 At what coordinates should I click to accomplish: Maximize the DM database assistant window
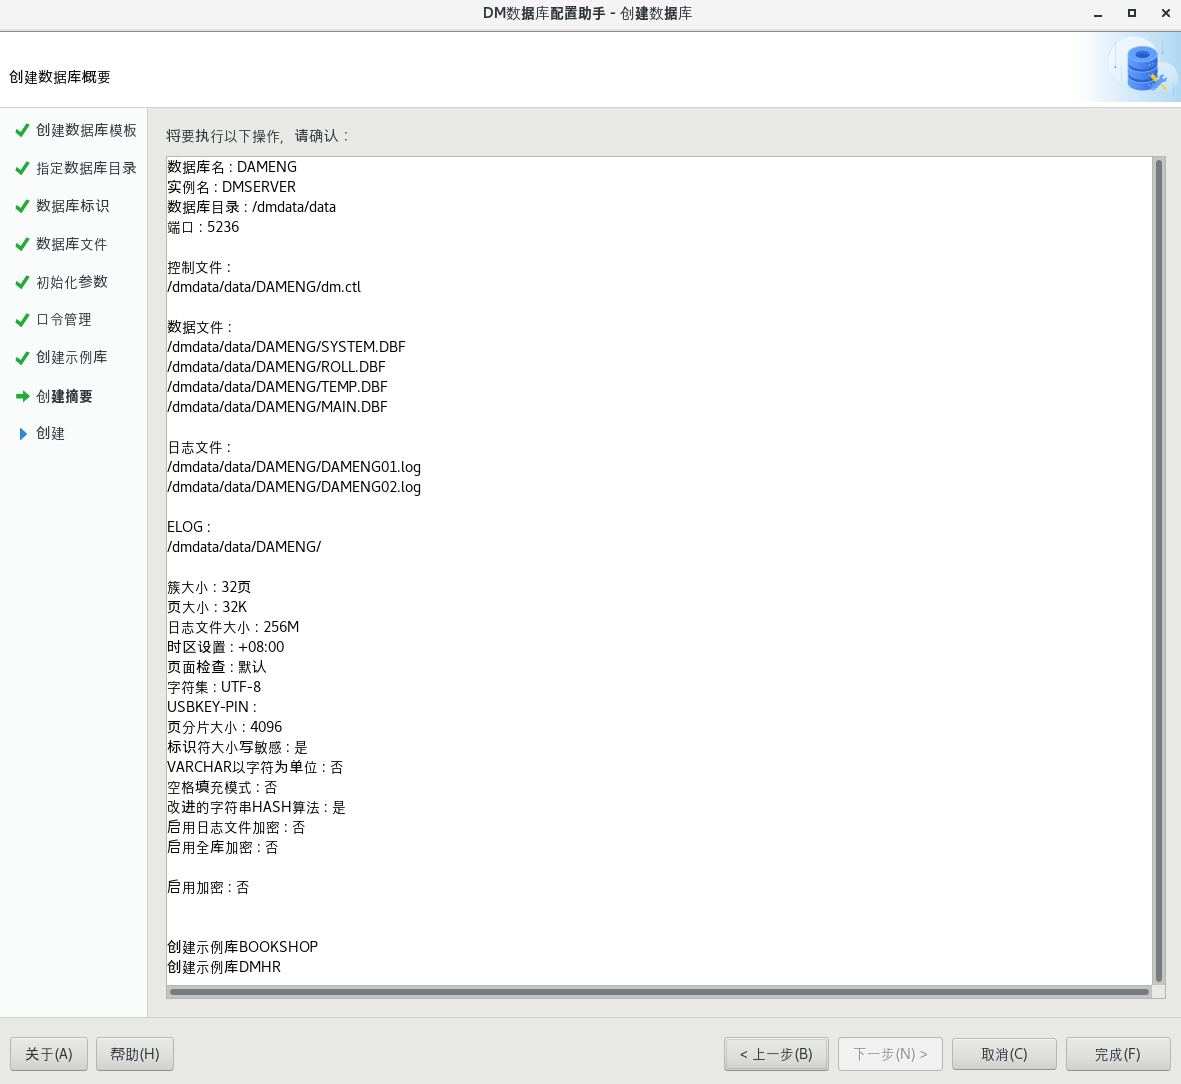click(x=1132, y=14)
